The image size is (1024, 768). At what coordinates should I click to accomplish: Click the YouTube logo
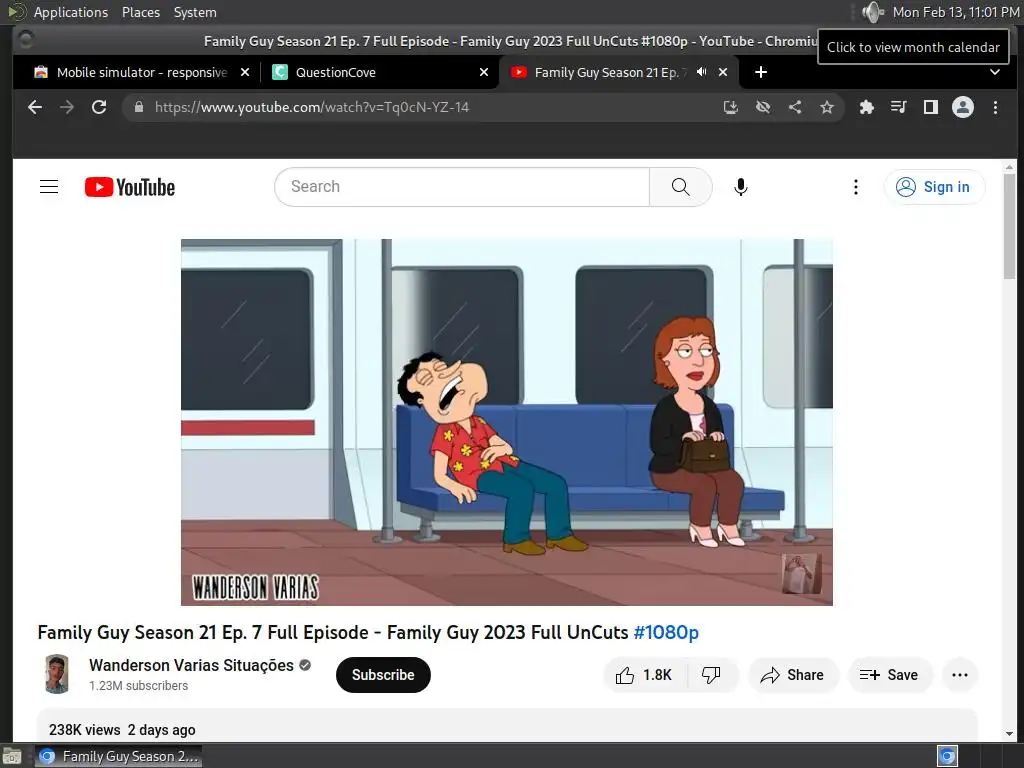[129, 187]
